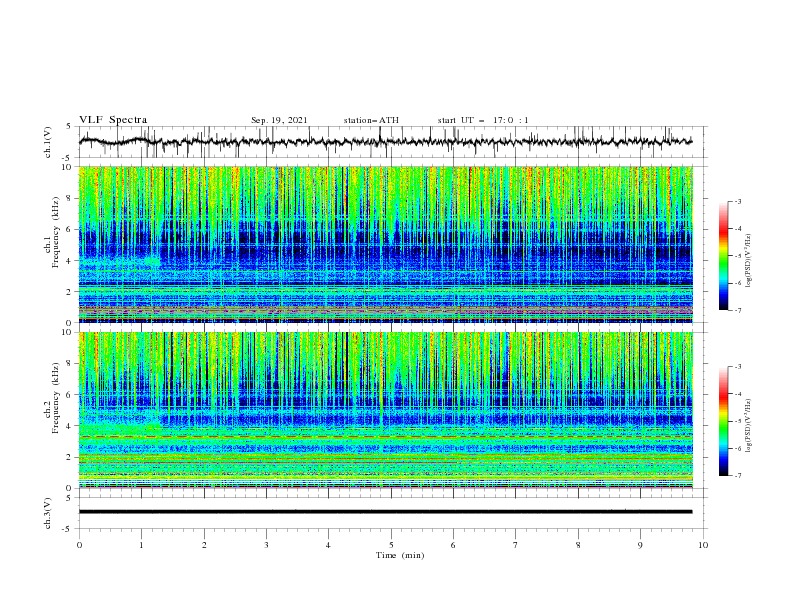
Task: Click inside the ch.2 spectrogram panel
Action: point(386,410)
